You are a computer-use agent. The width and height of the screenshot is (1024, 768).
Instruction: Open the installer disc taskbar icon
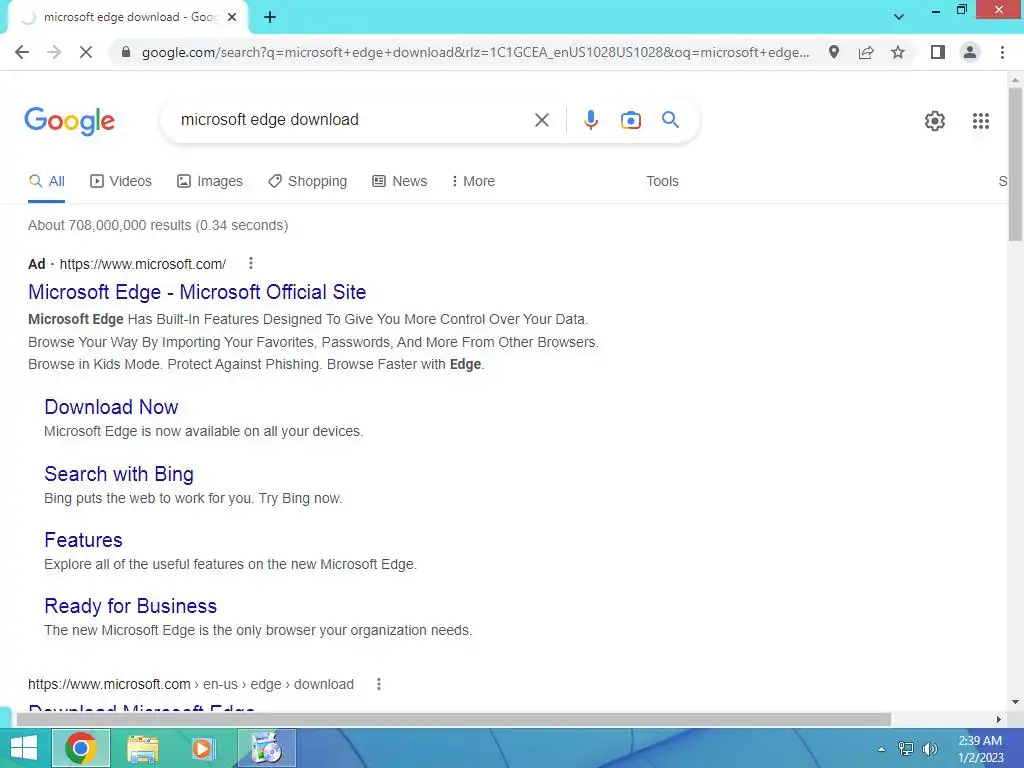click(266, 748)
